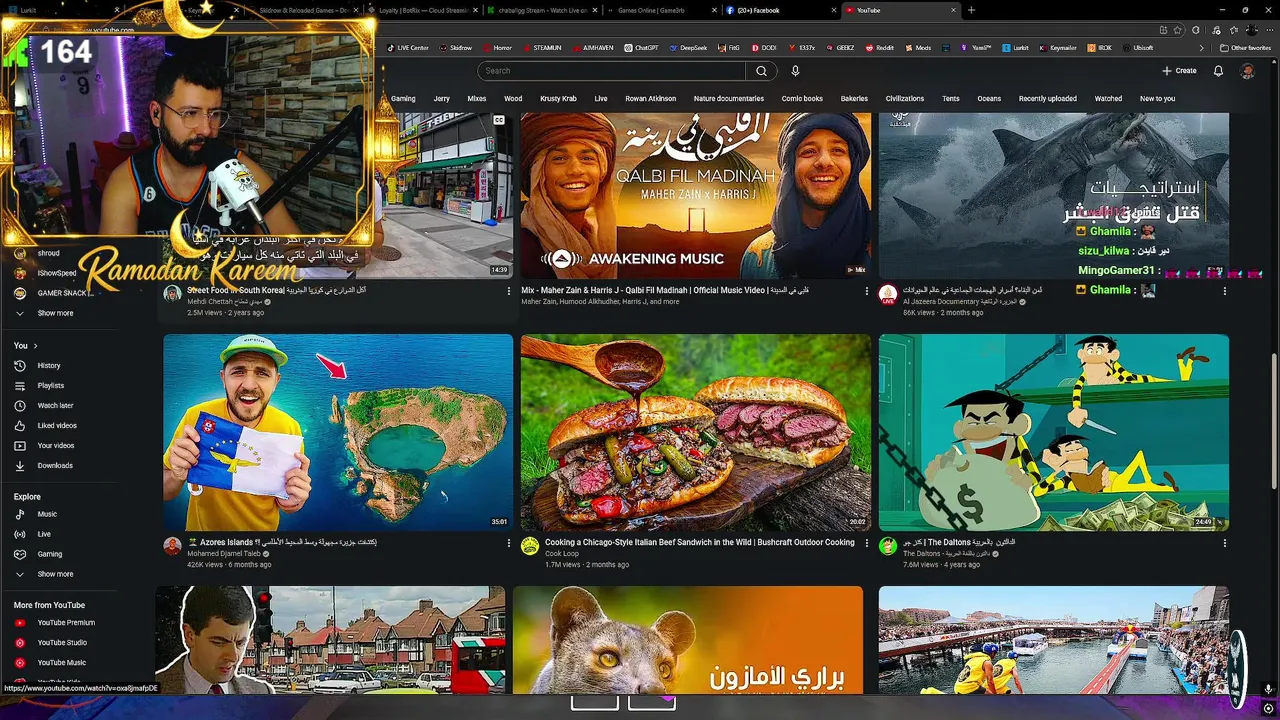Play the Chicago-Style Beef Sandwich thumbnail

point(696,432)
